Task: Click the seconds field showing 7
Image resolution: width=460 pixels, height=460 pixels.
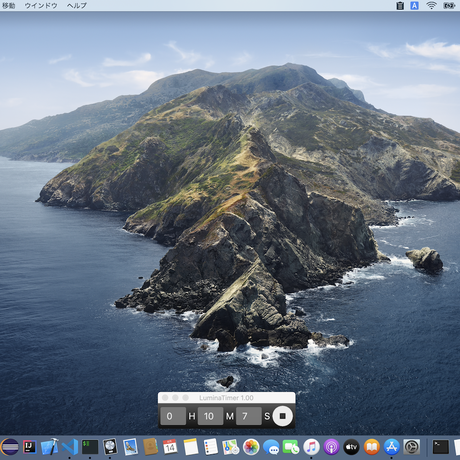Action: tap(249, 416)
